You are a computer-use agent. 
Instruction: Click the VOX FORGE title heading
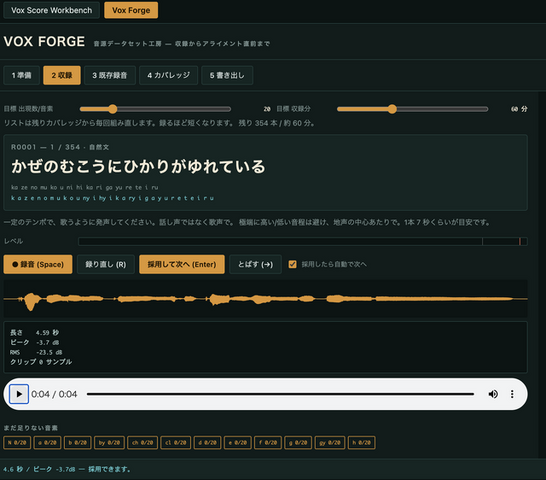(x=44, y=41)
